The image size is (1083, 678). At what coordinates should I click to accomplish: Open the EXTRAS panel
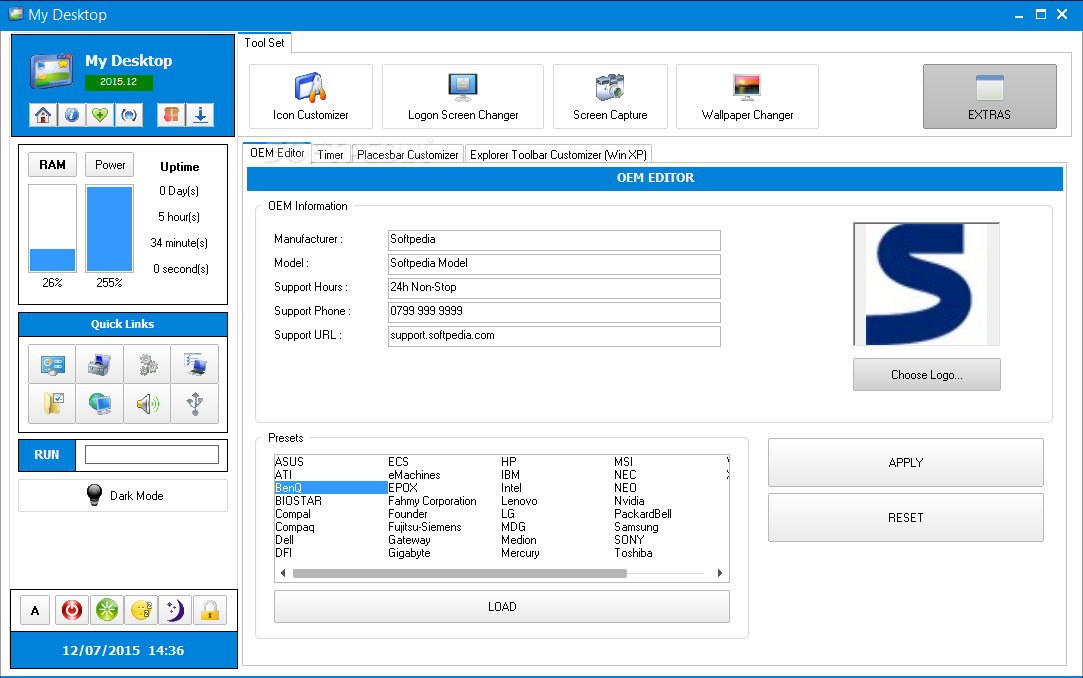(x=990, y=97)
